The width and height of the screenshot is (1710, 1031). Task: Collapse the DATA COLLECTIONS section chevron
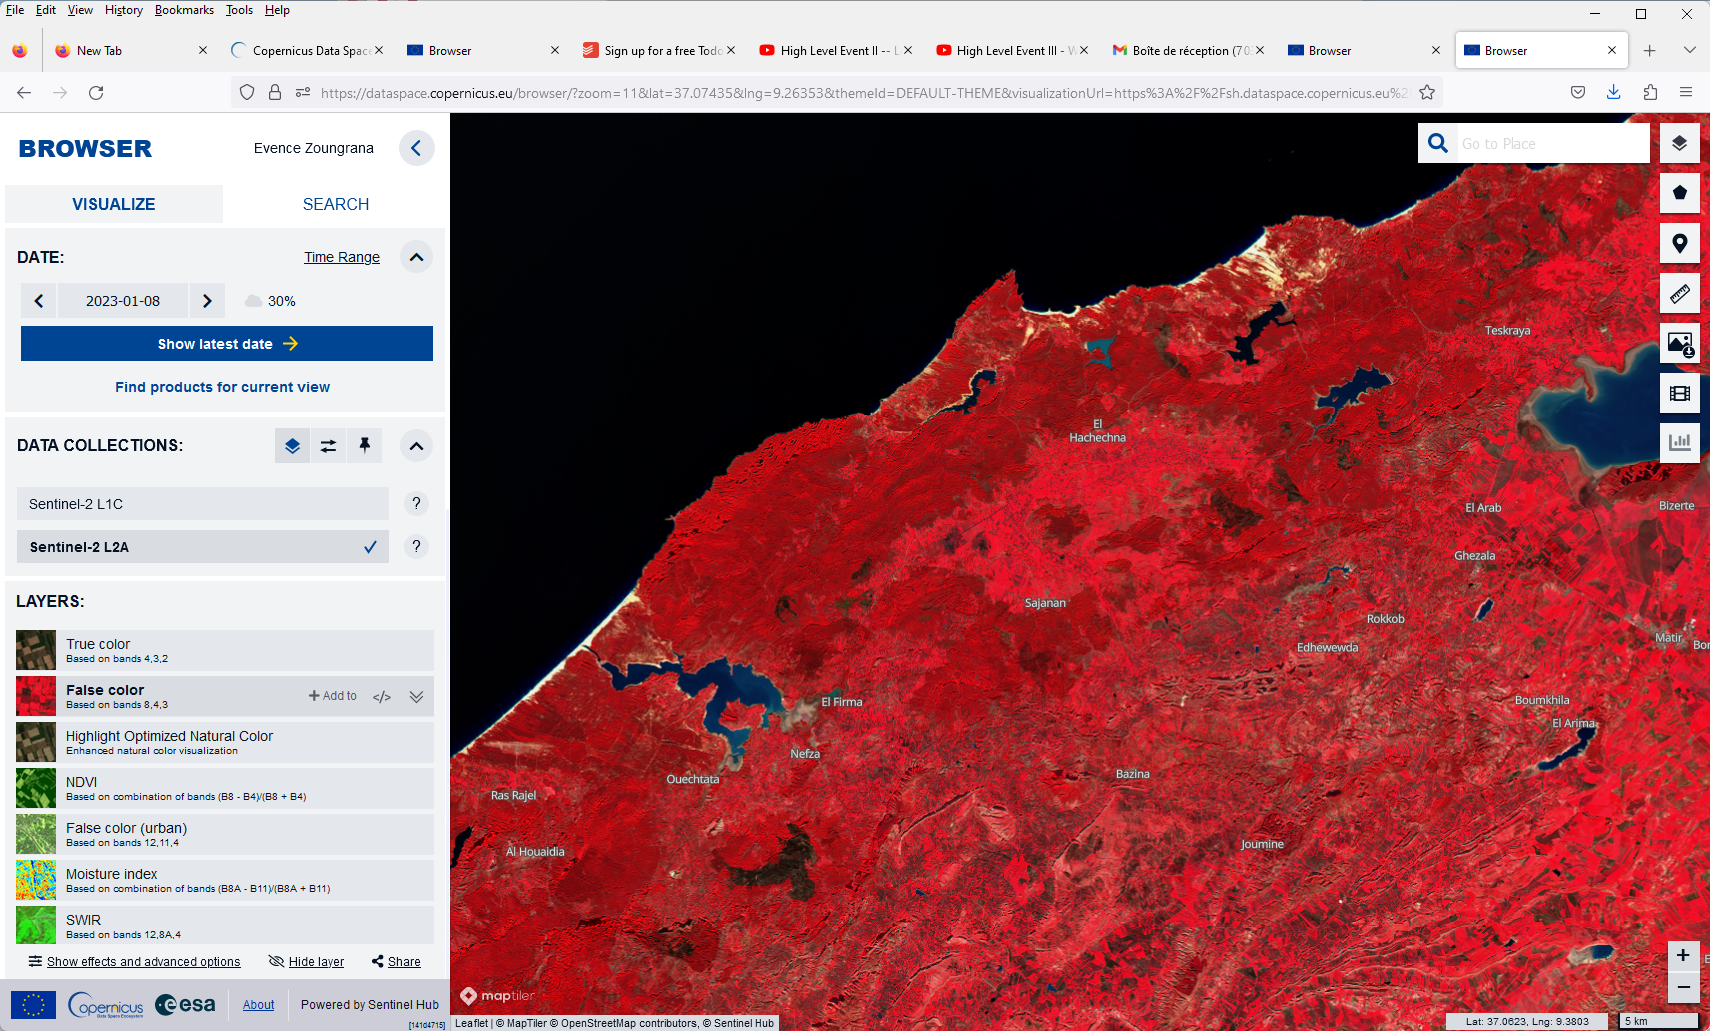point(416,446)
